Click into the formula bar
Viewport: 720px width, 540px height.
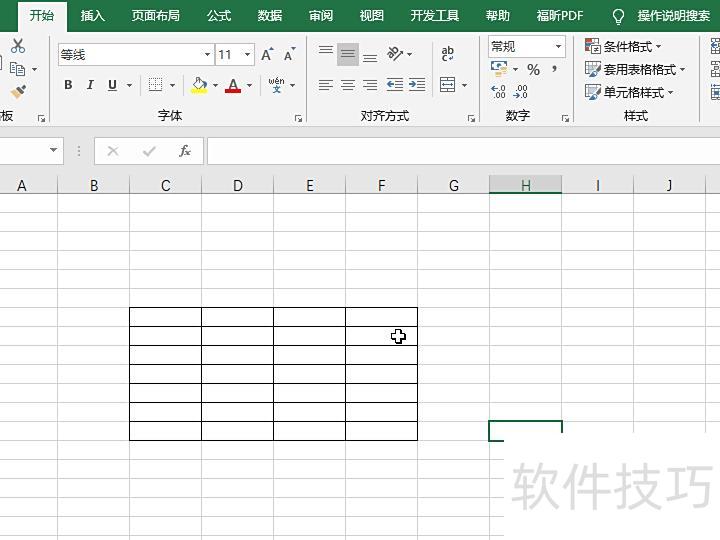click(463, 151)
